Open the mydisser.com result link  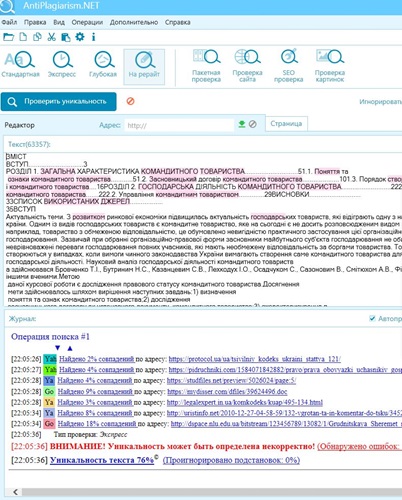pyautogui.click(x=227, y=391)
